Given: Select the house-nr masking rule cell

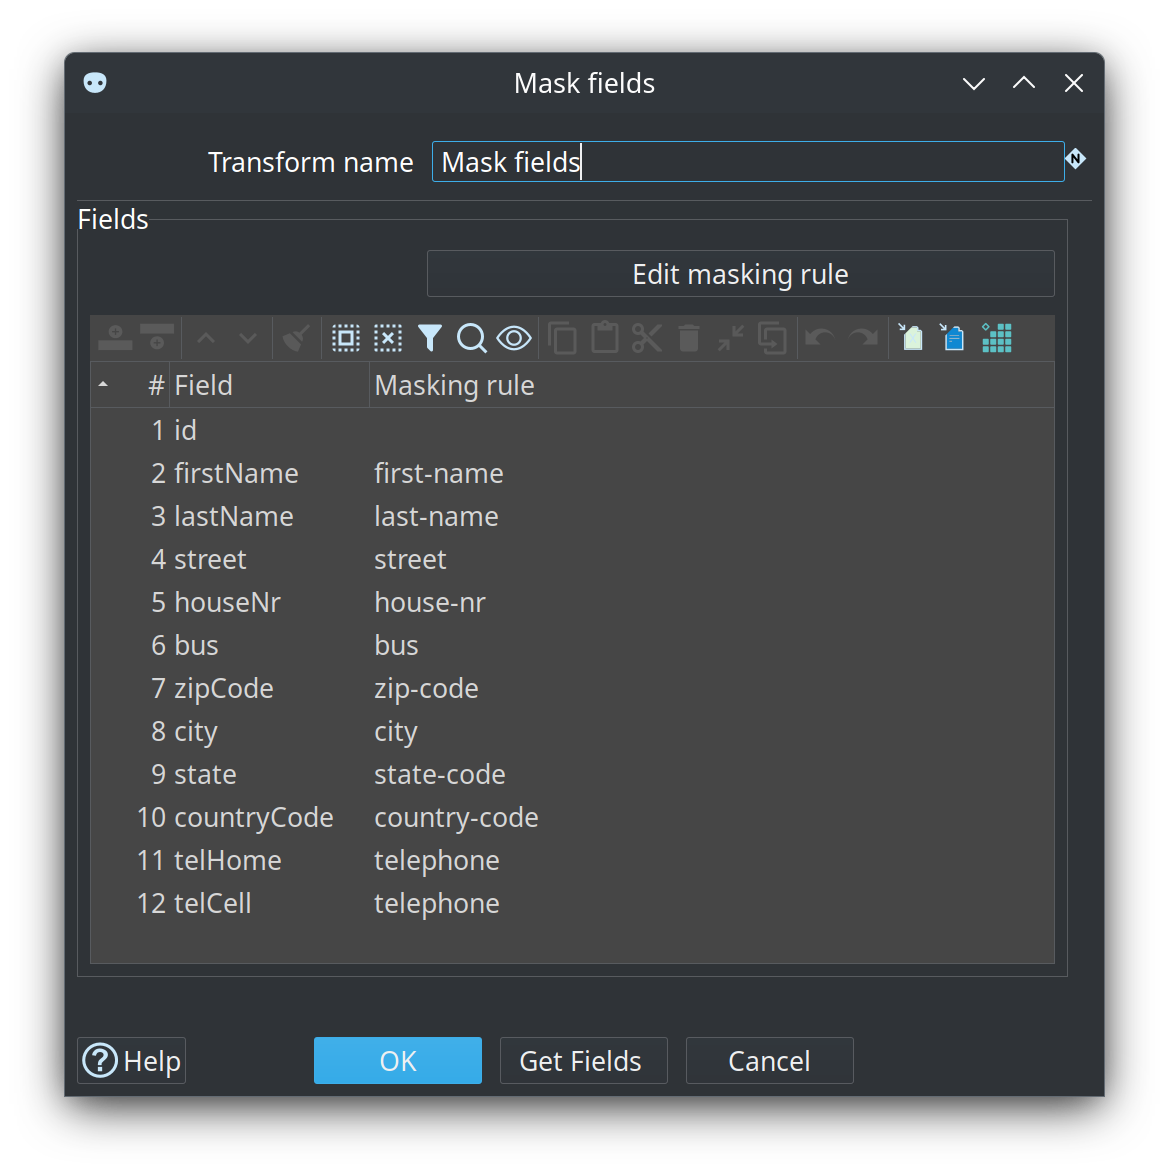Looking at the screenshot, I should [711, 602].
